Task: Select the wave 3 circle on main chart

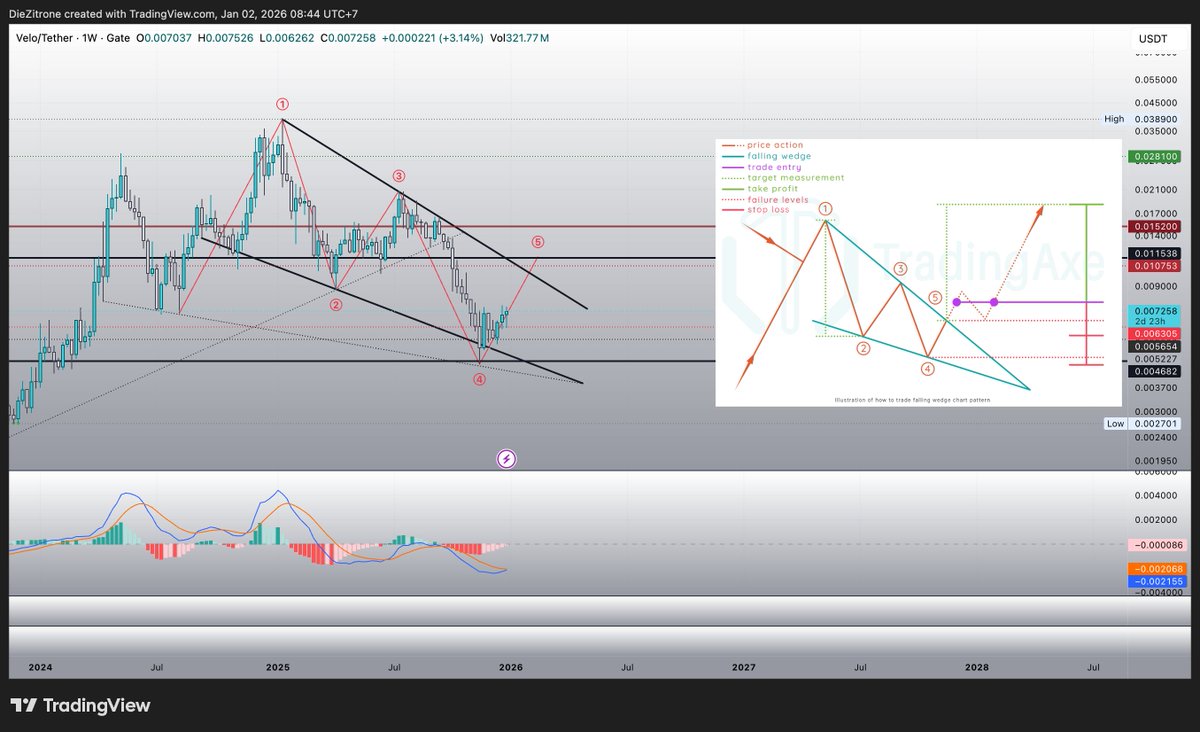Action: [x=398, y=176]
